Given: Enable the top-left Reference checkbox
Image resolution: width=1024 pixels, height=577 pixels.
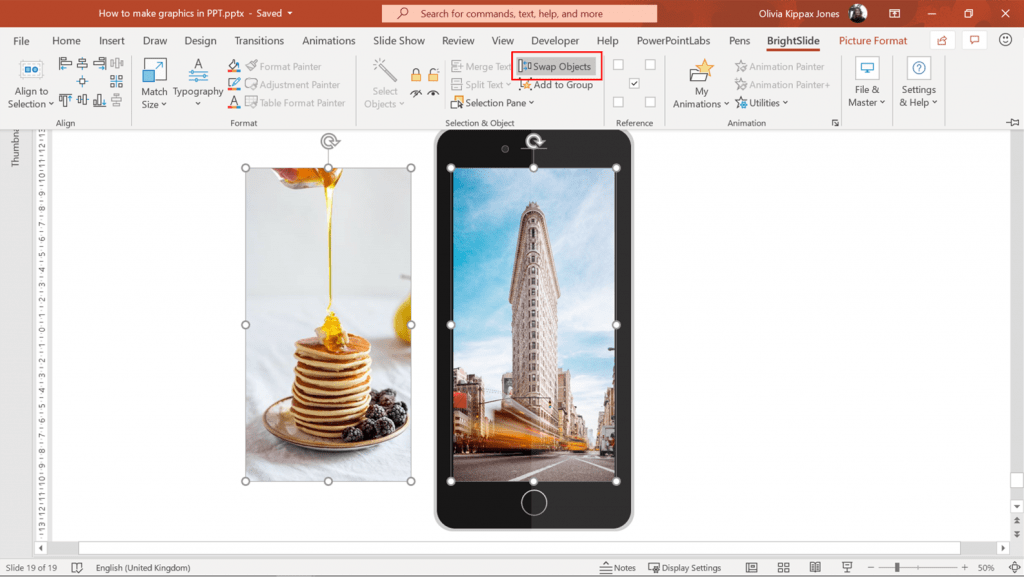Looking at the screenshot, I should click(618, 64).
